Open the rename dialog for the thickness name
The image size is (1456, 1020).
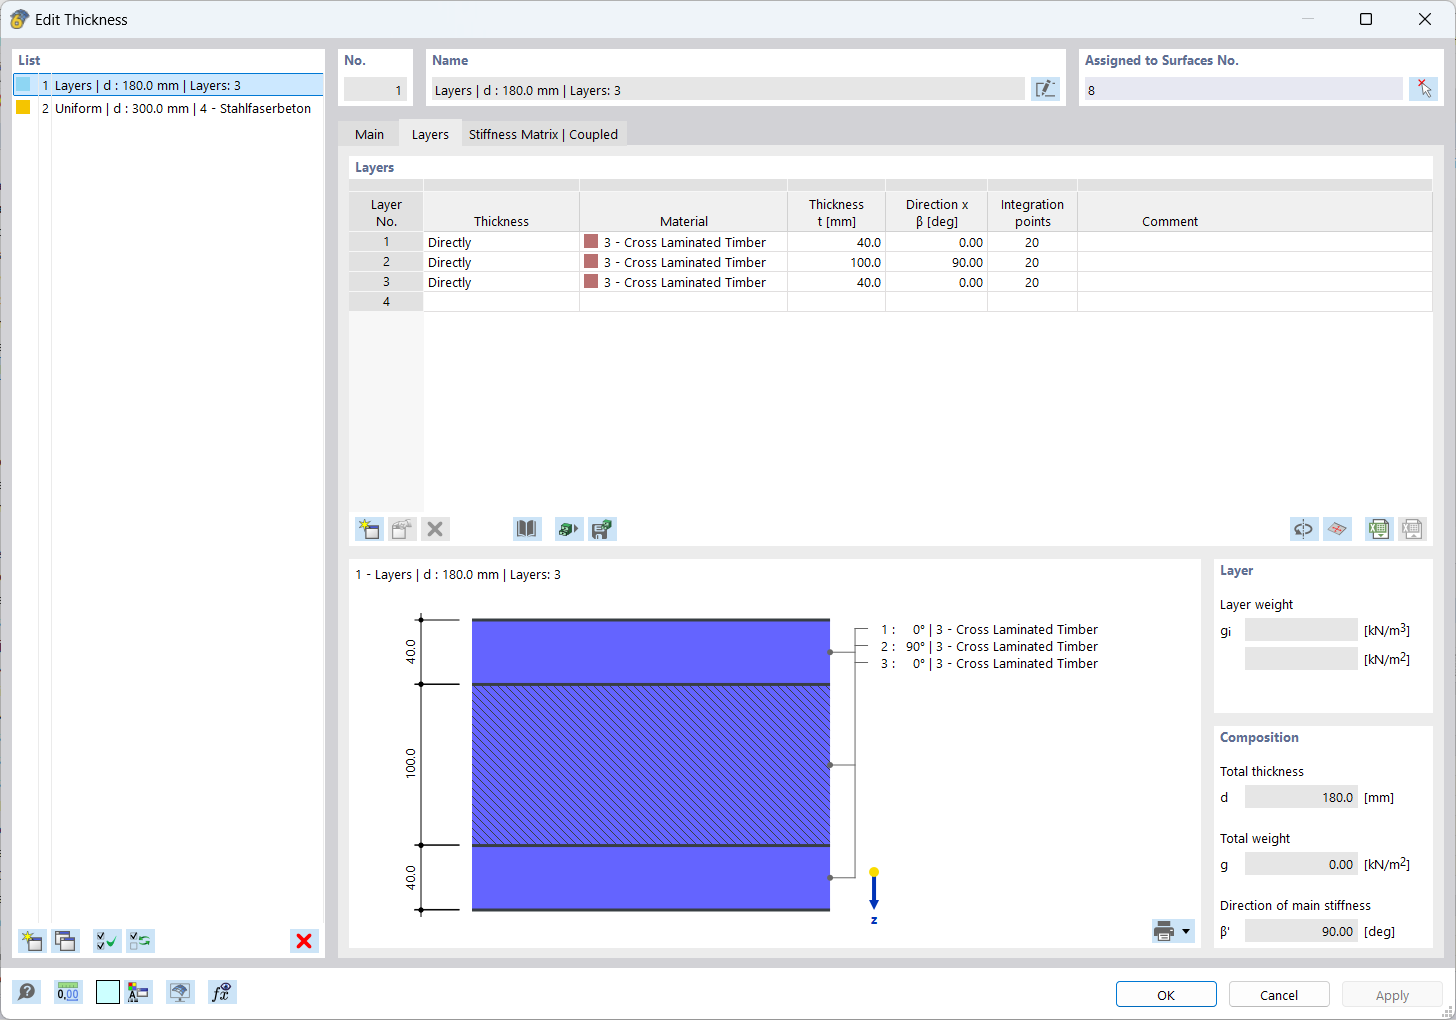point(1045,89)
